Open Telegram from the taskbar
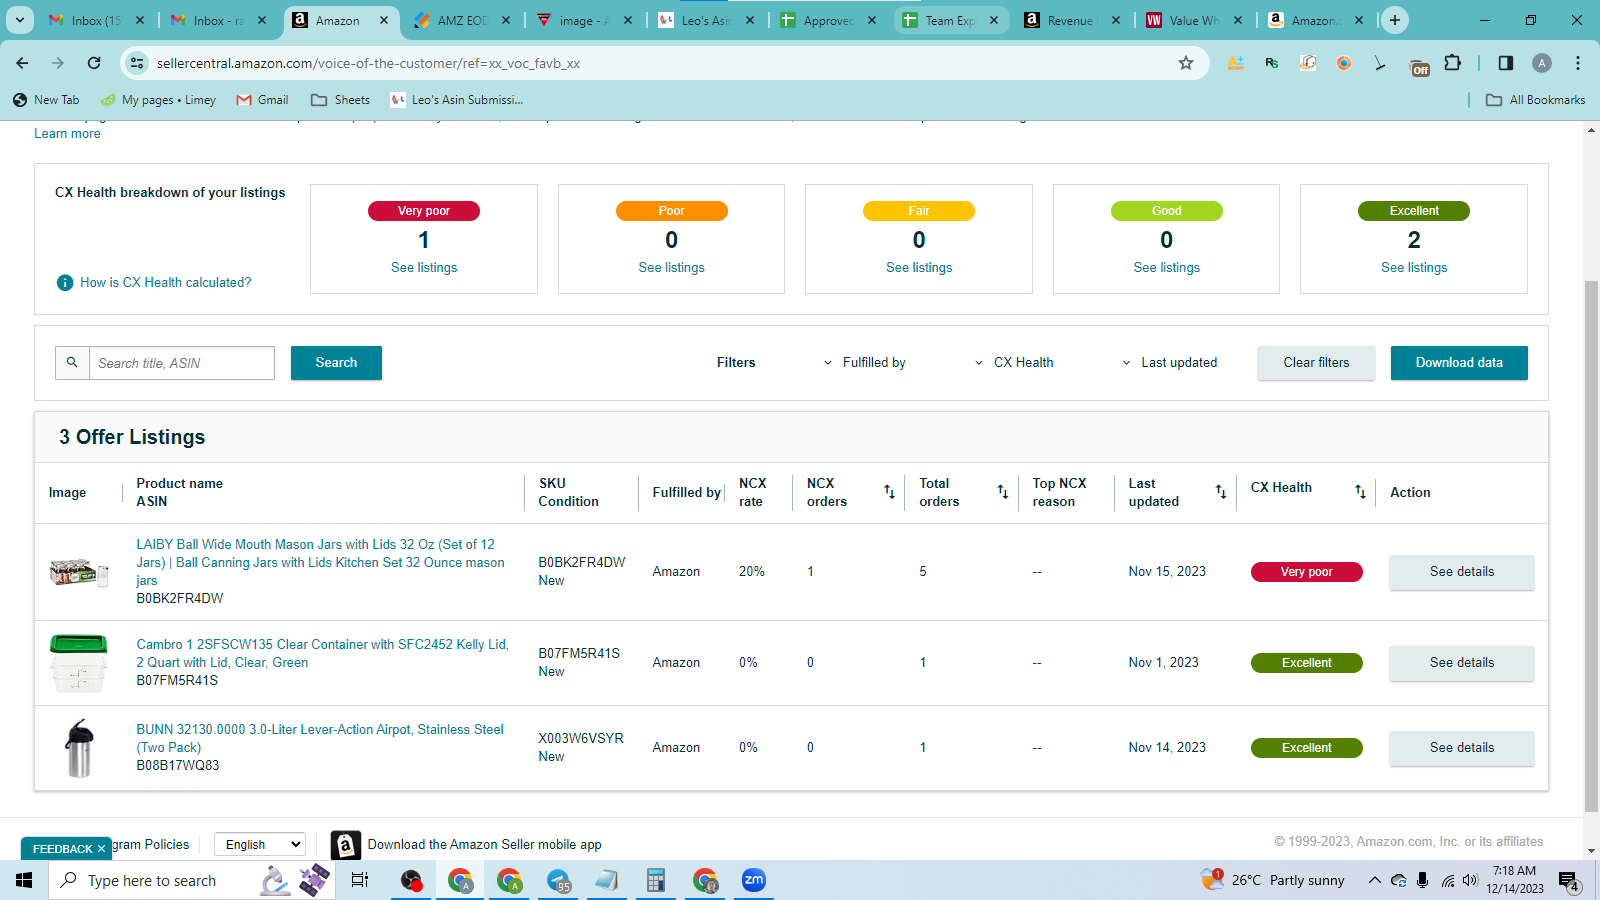Image resolution: width=1600 pixels, height=900 pixels. 559,880
